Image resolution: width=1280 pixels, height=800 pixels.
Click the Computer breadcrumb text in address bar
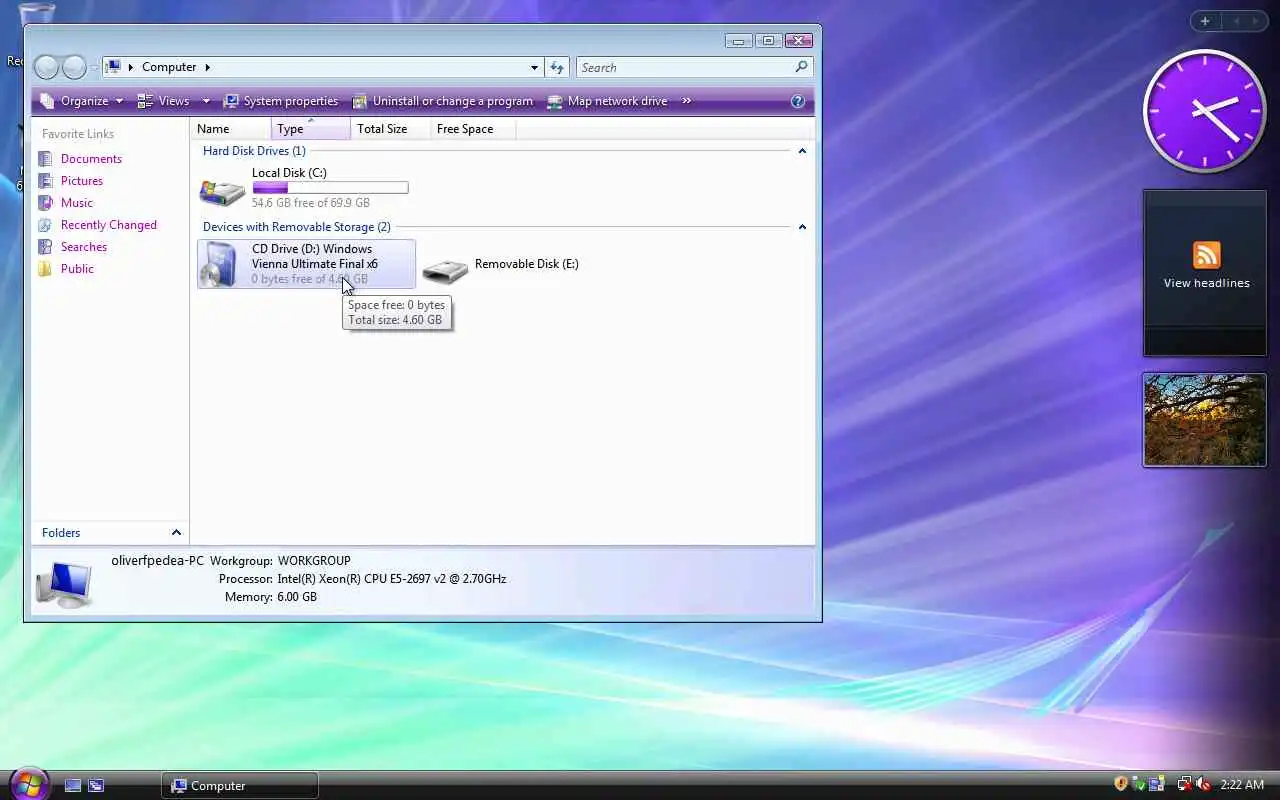pyautogui.click(x=169, y=67)
